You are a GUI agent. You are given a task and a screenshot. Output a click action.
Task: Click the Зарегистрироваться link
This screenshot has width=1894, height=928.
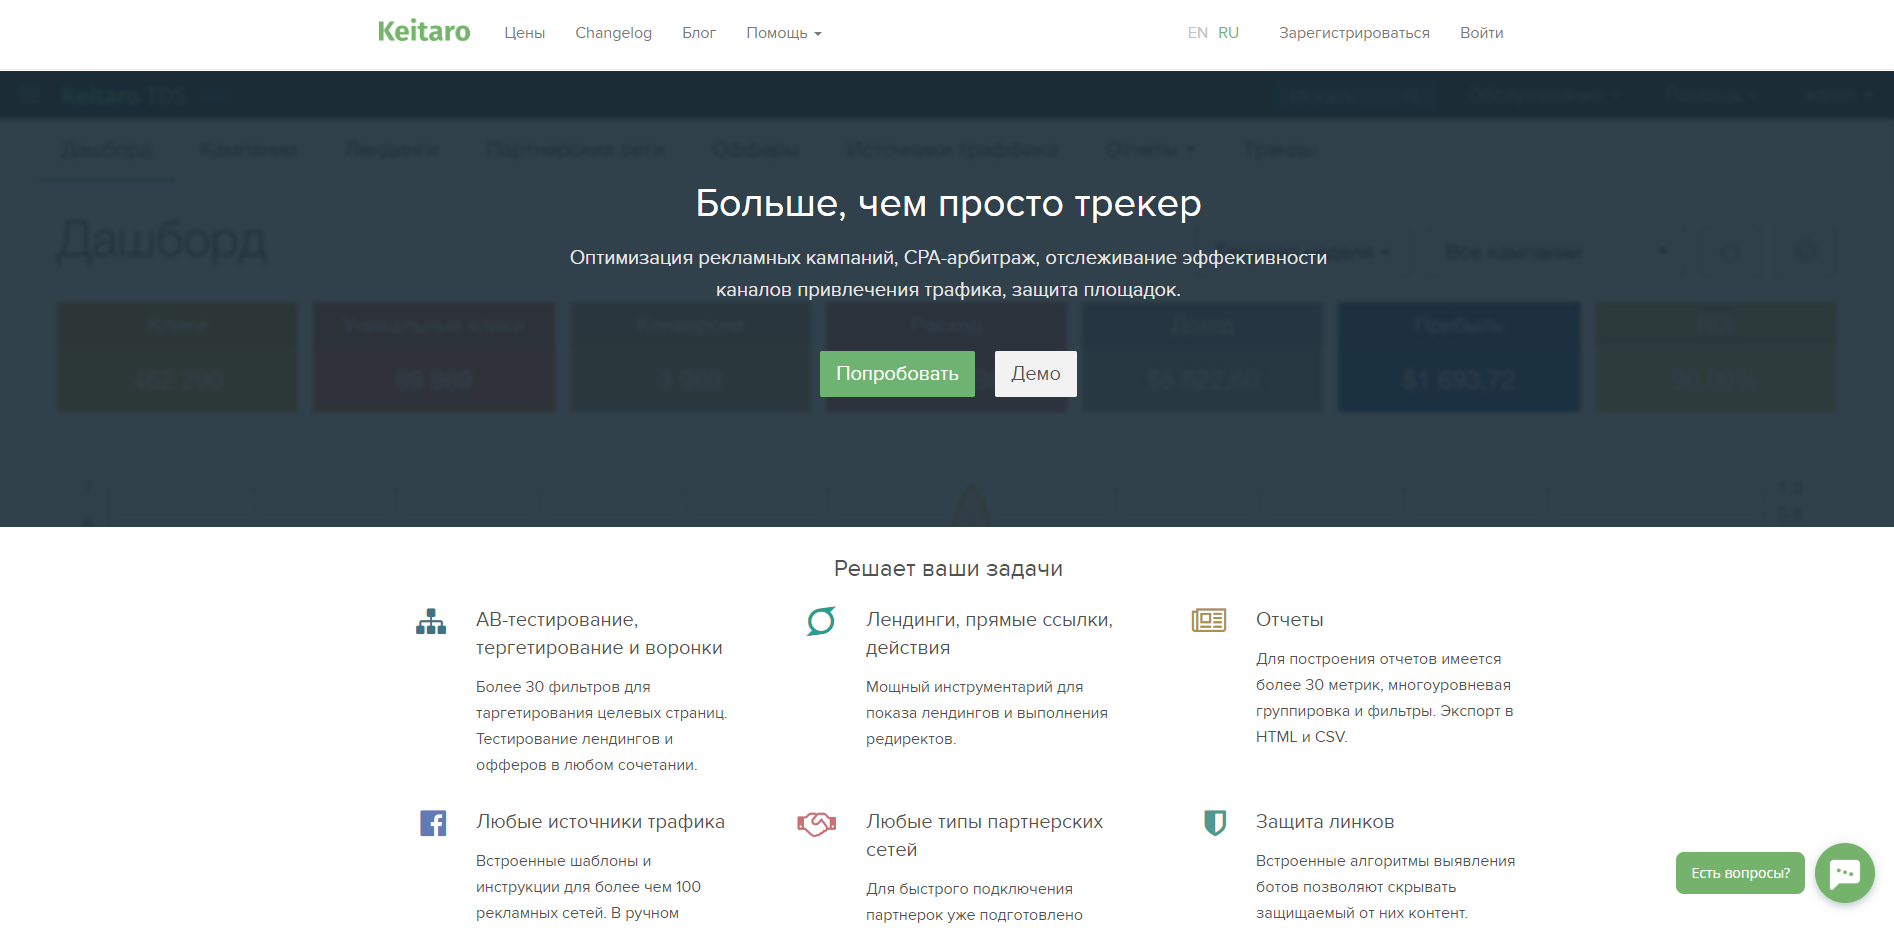1354,33
